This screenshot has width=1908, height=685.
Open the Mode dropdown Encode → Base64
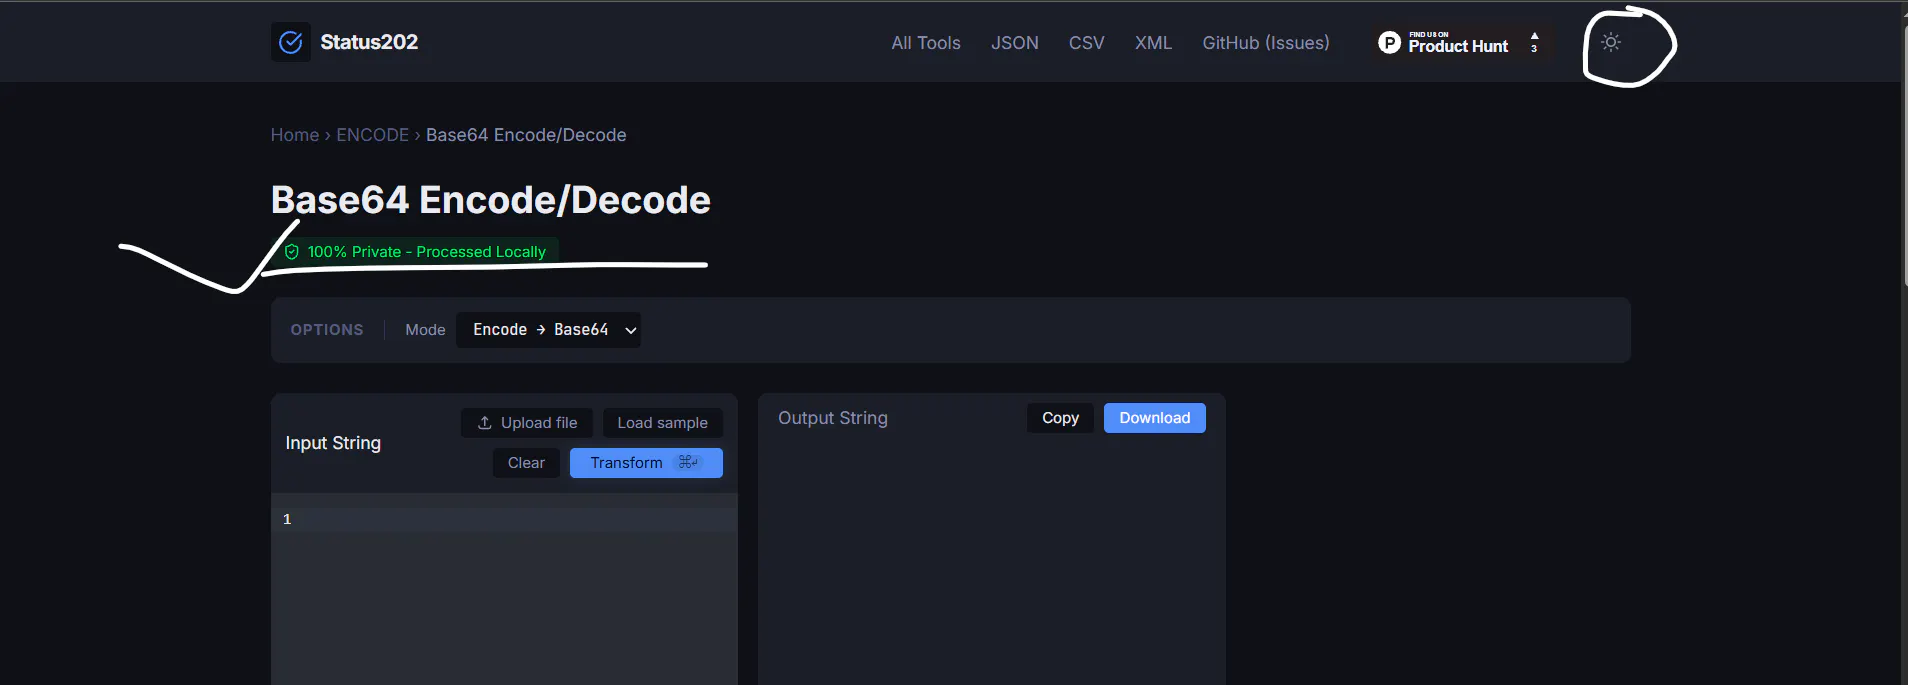(548, 330)
